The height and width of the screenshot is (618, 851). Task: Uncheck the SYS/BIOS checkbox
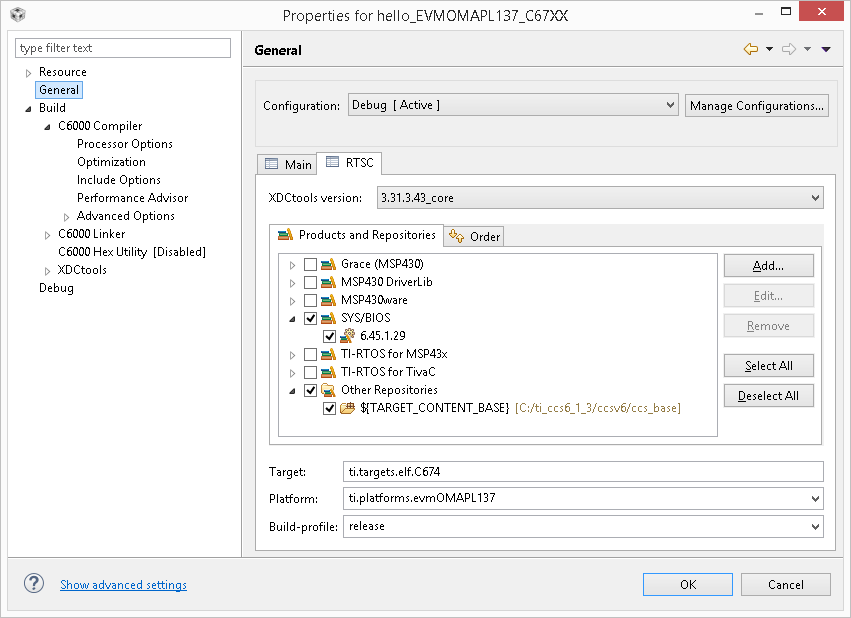[x=310, y=318]
